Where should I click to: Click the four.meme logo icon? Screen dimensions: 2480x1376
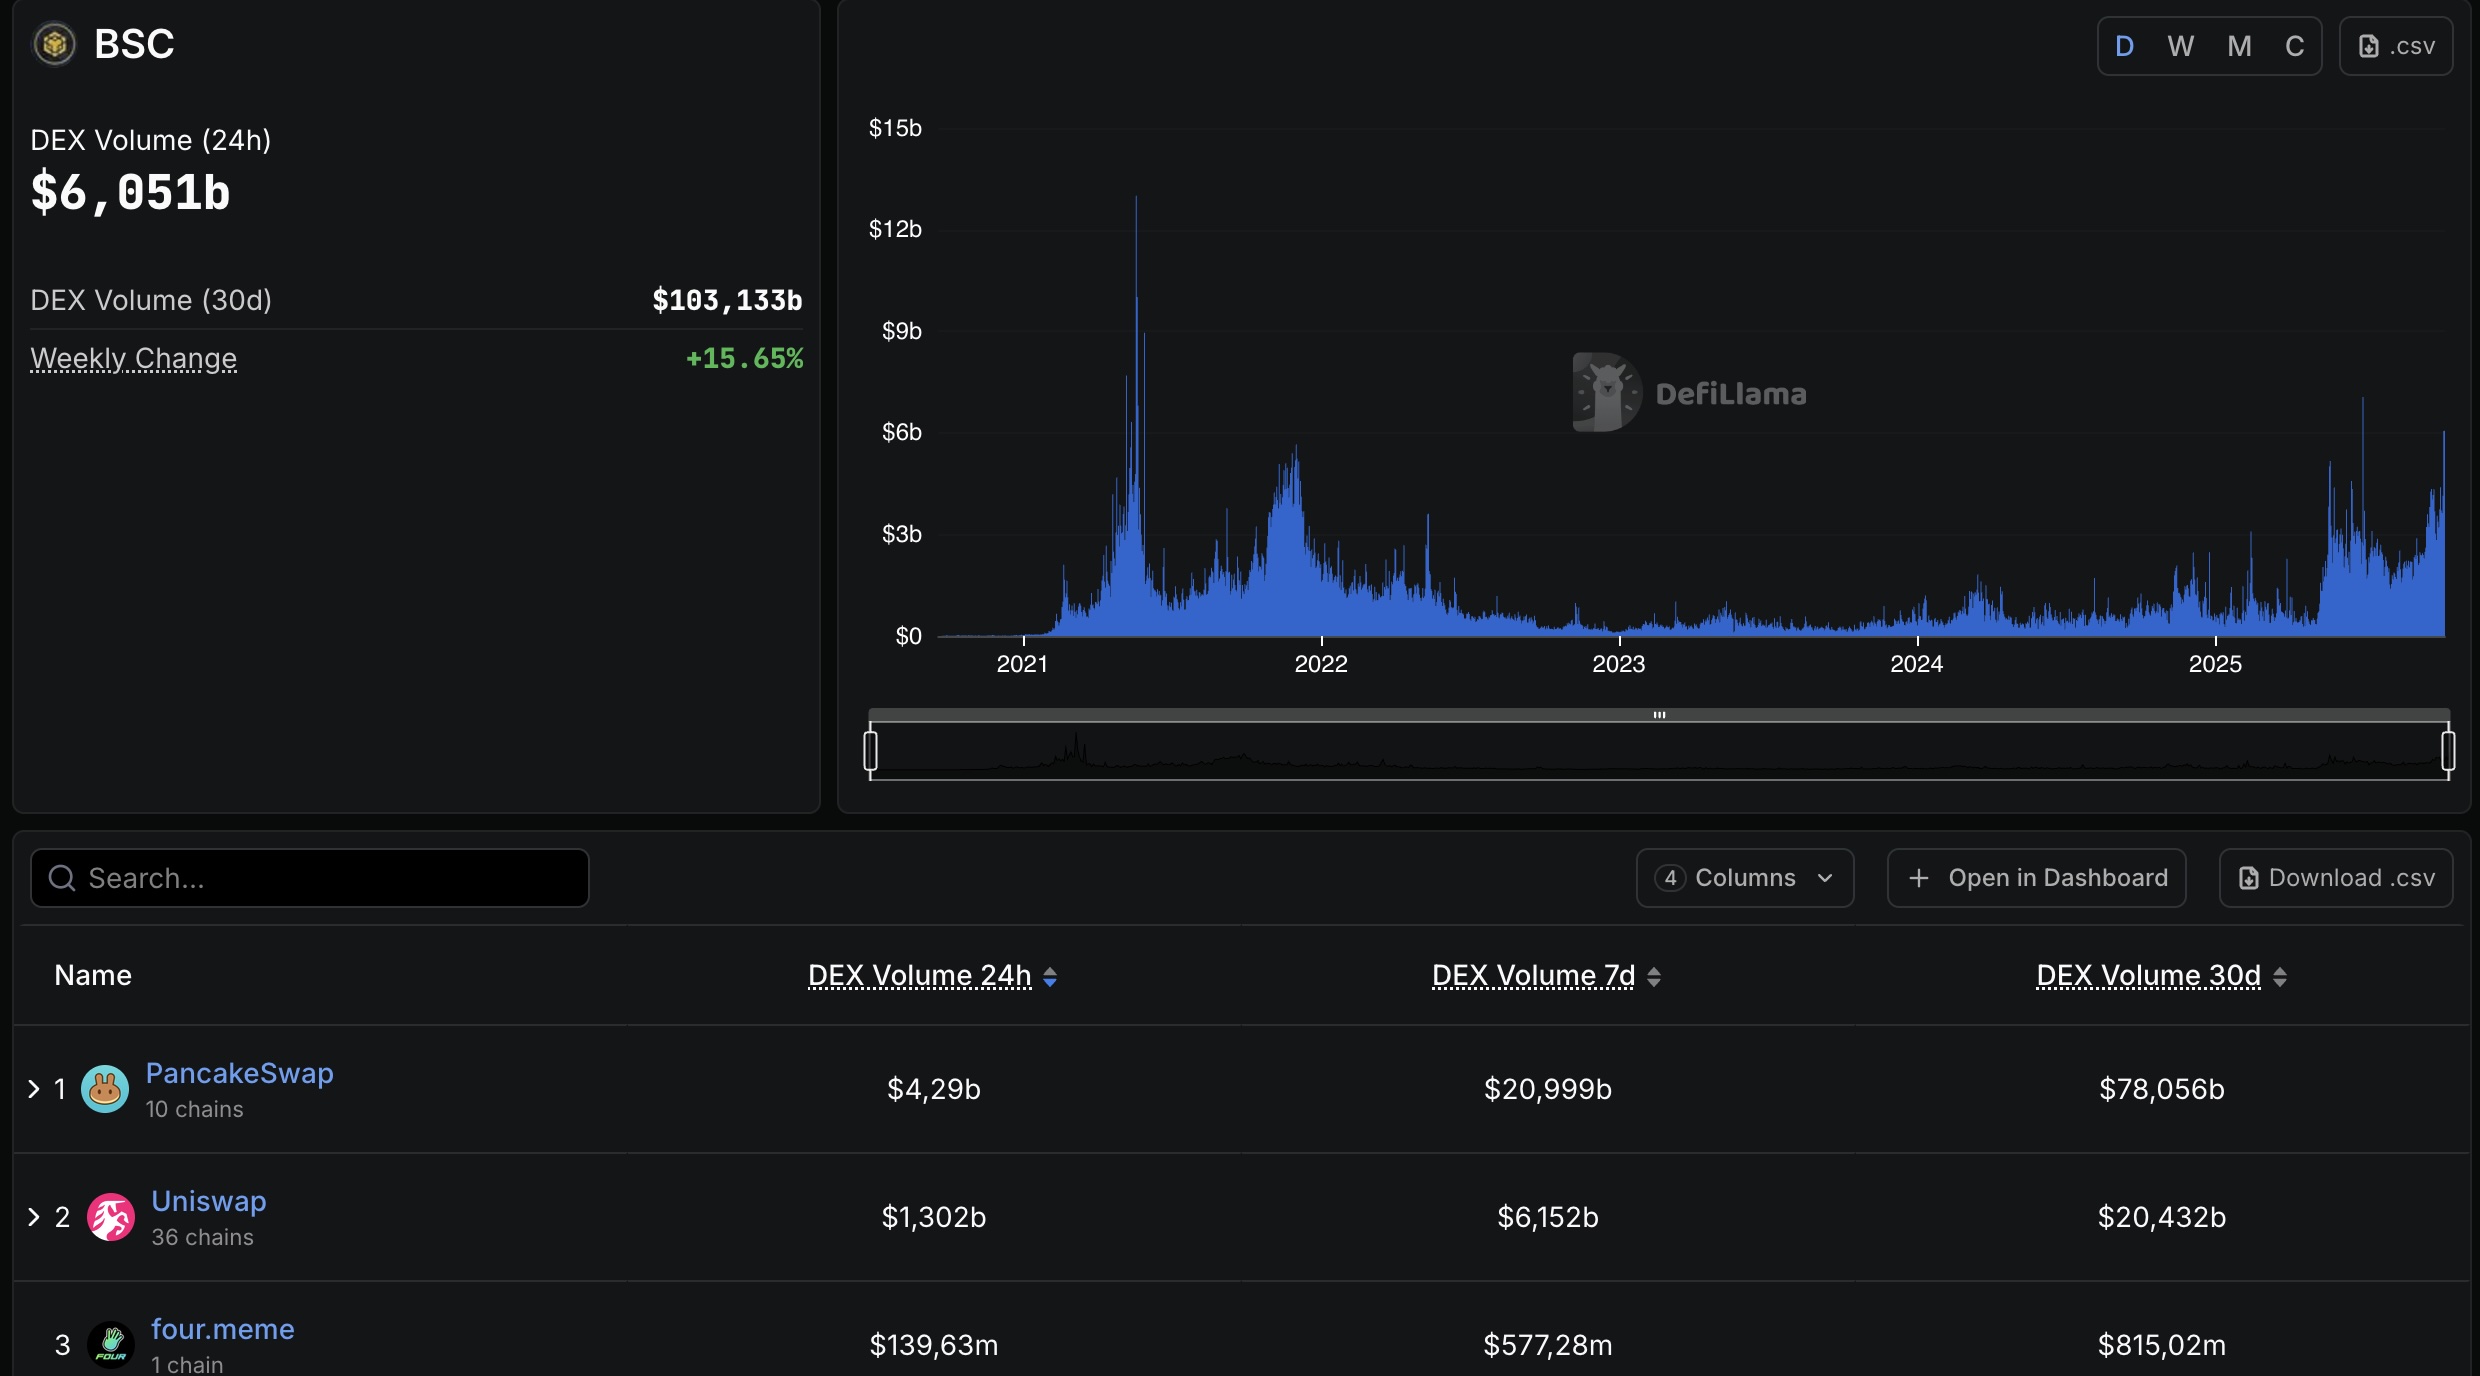coord(110,1344)
